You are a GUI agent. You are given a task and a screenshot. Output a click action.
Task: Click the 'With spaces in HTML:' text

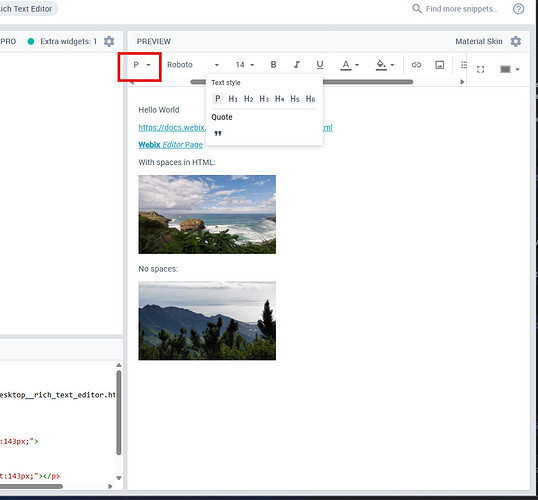177,162
